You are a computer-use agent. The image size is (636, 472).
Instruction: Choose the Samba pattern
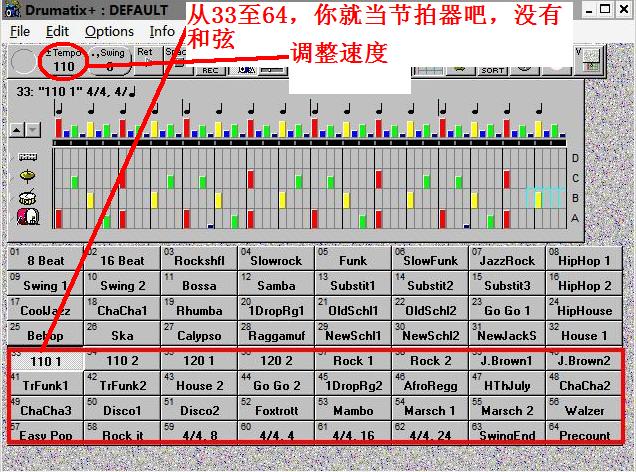(276, 283)
